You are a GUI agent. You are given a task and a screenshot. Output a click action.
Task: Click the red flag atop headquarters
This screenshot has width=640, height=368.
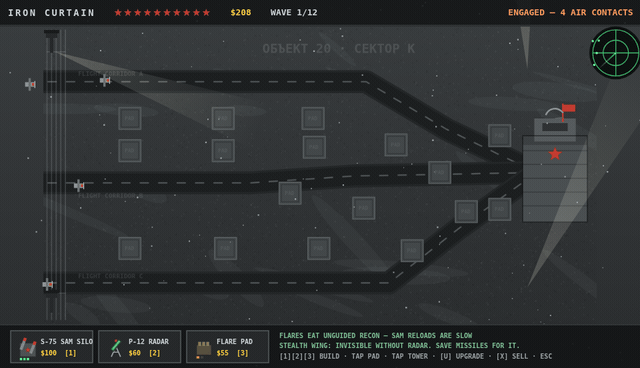(x=569, y=108)
